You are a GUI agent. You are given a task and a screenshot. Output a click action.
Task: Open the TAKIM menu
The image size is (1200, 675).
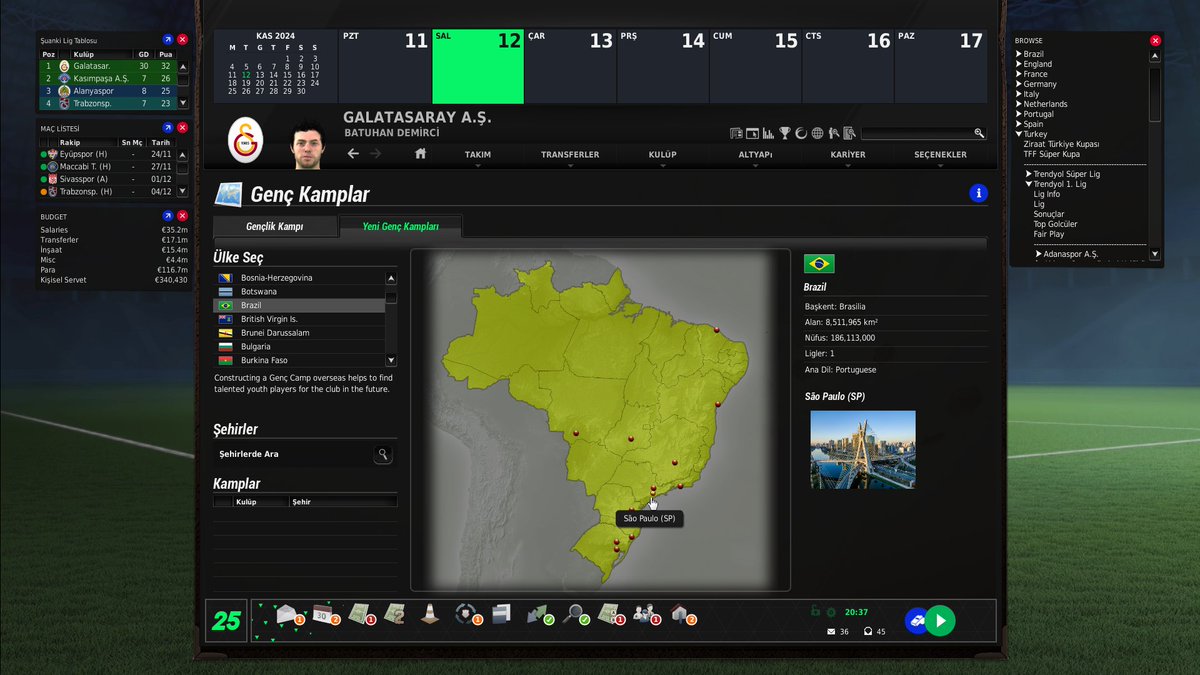coord(477,155)
